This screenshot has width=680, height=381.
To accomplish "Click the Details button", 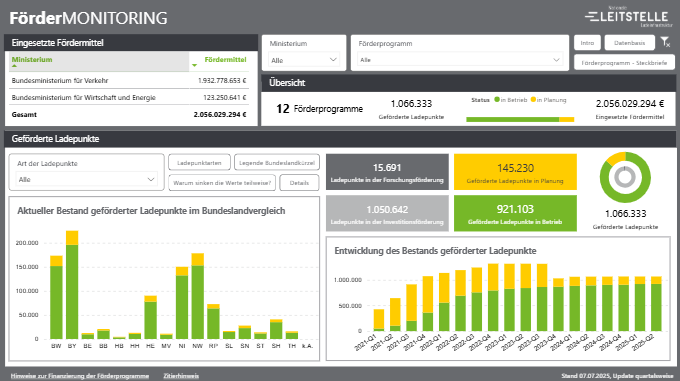I will click(299, 183).
